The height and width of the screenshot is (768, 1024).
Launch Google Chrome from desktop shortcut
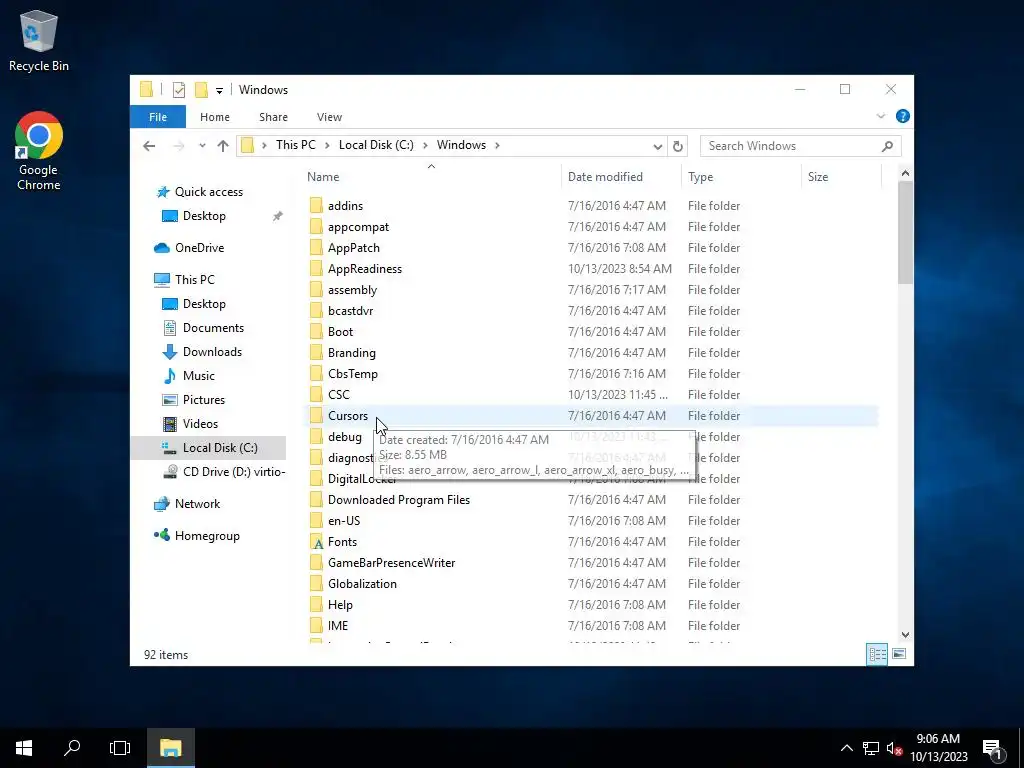tap(39, 152)
